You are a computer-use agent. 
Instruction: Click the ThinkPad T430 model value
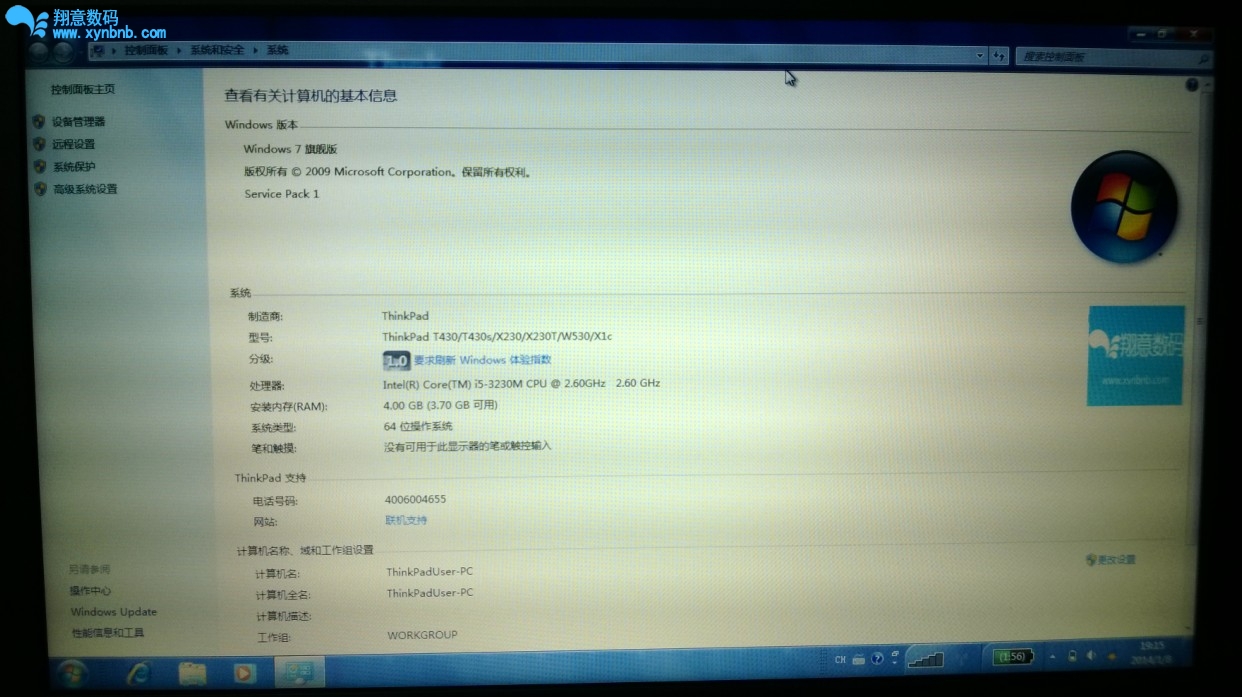click(497, 337)
